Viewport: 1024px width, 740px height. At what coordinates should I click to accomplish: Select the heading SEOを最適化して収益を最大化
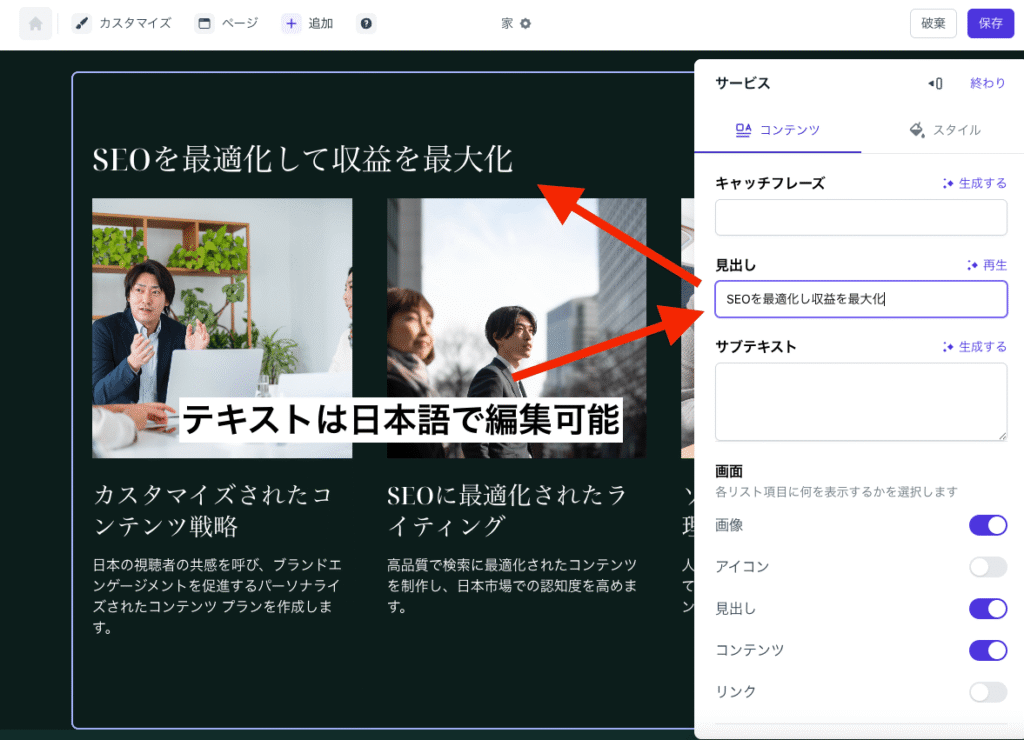point(302,159)
